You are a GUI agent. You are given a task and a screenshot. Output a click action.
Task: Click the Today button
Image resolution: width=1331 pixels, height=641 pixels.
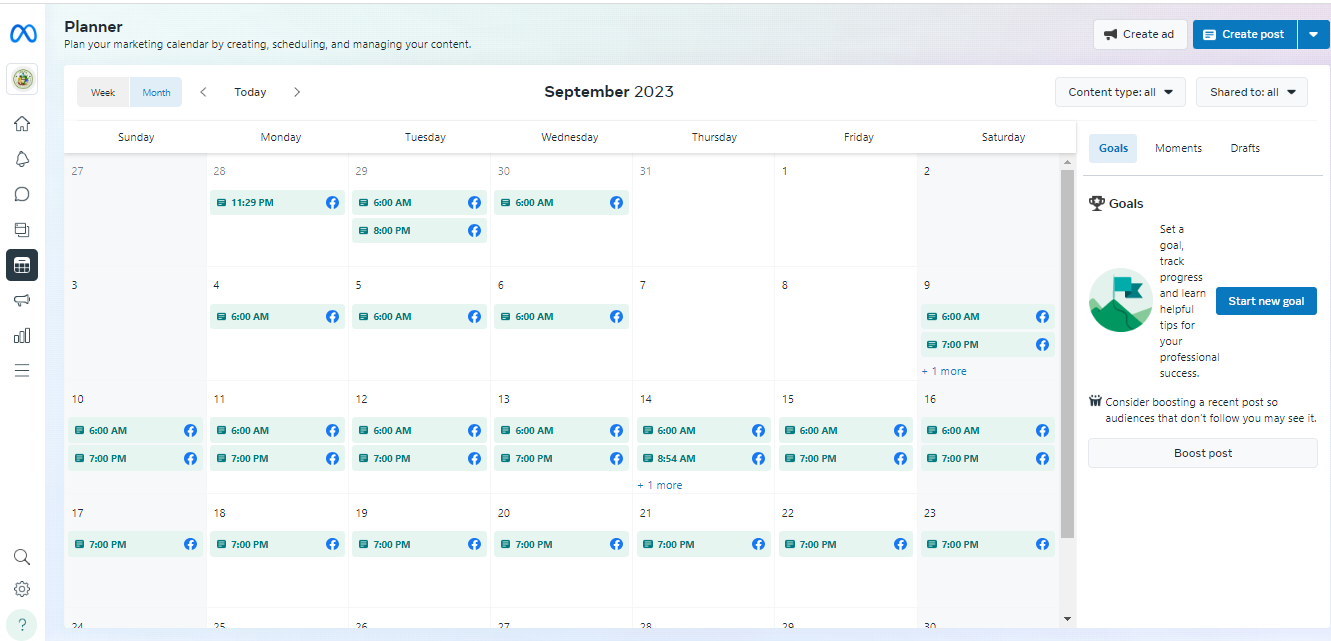(250, 92)
